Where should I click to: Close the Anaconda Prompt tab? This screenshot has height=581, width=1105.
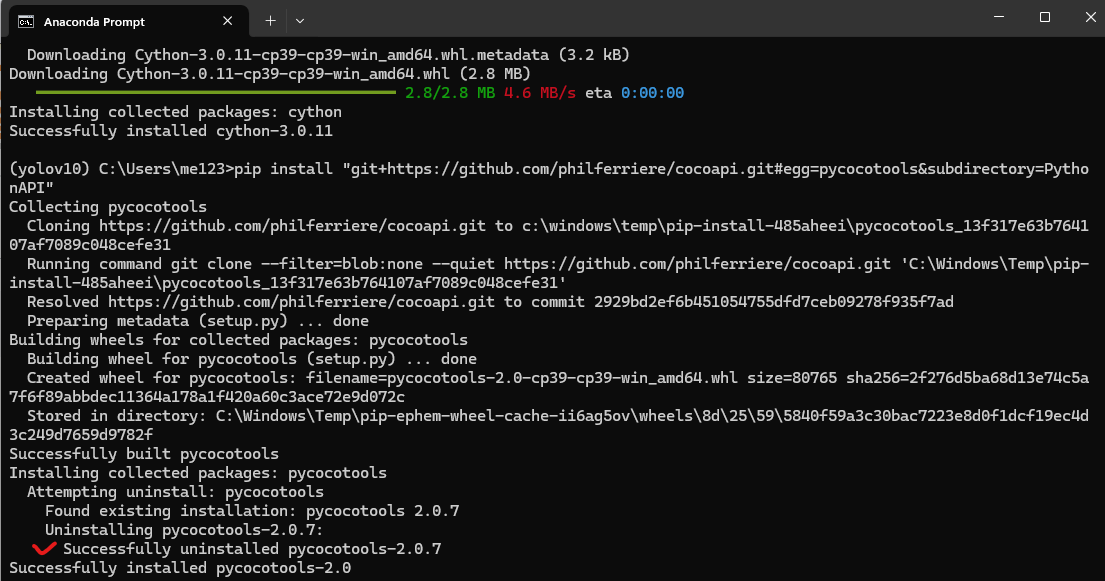(x=228, y=21)
